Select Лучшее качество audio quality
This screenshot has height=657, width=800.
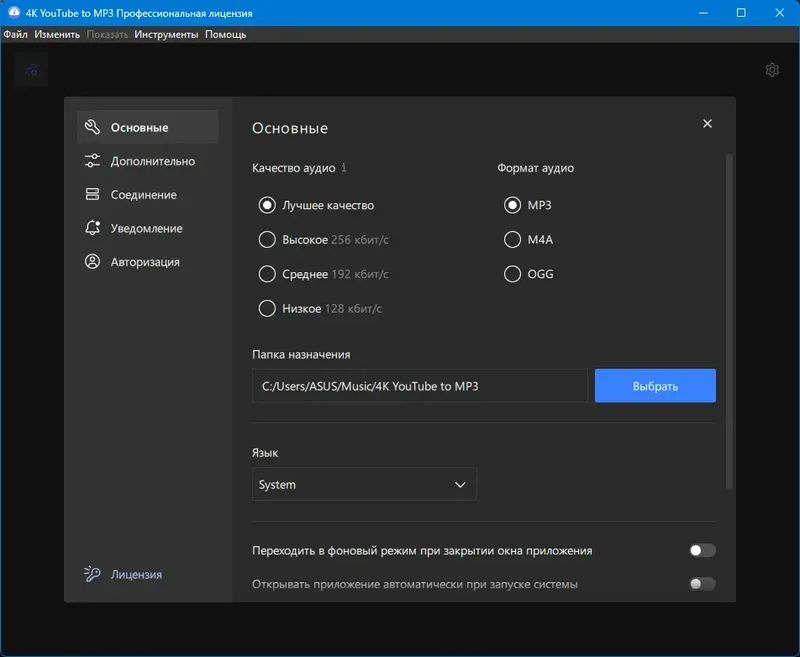pos(316,205)
